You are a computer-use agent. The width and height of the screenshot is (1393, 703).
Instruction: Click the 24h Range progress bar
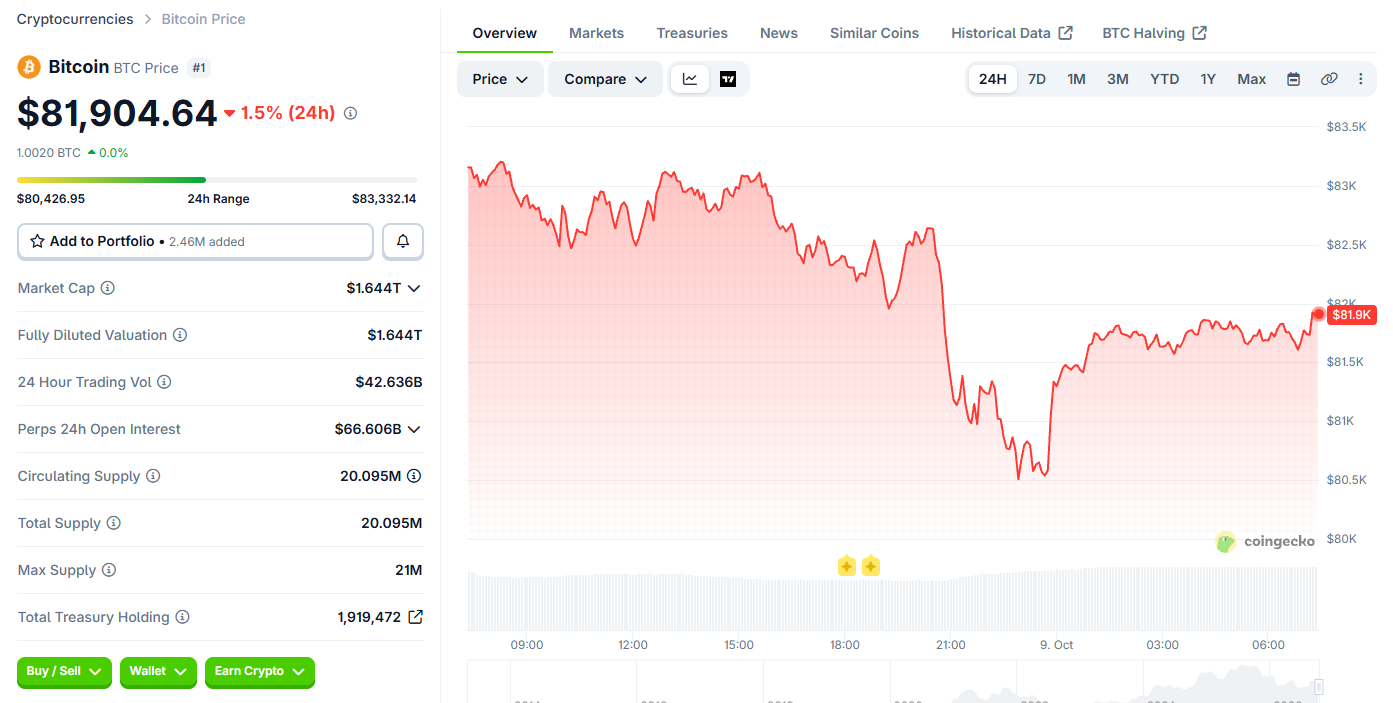point(217,180)
